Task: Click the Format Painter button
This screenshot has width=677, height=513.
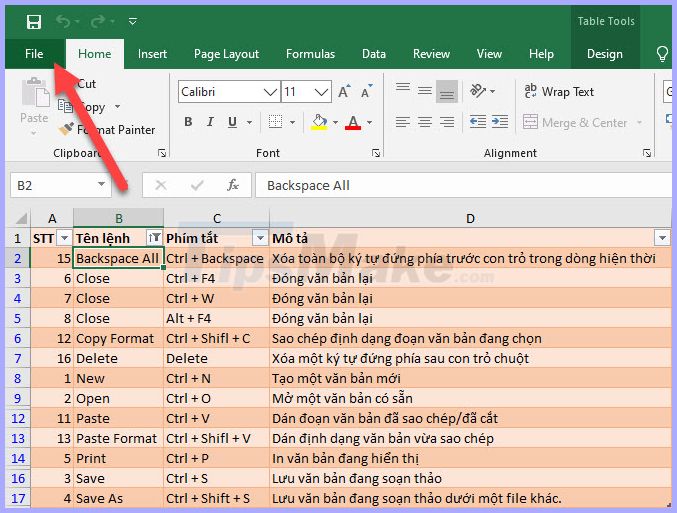Action: [x=107, y=129]
